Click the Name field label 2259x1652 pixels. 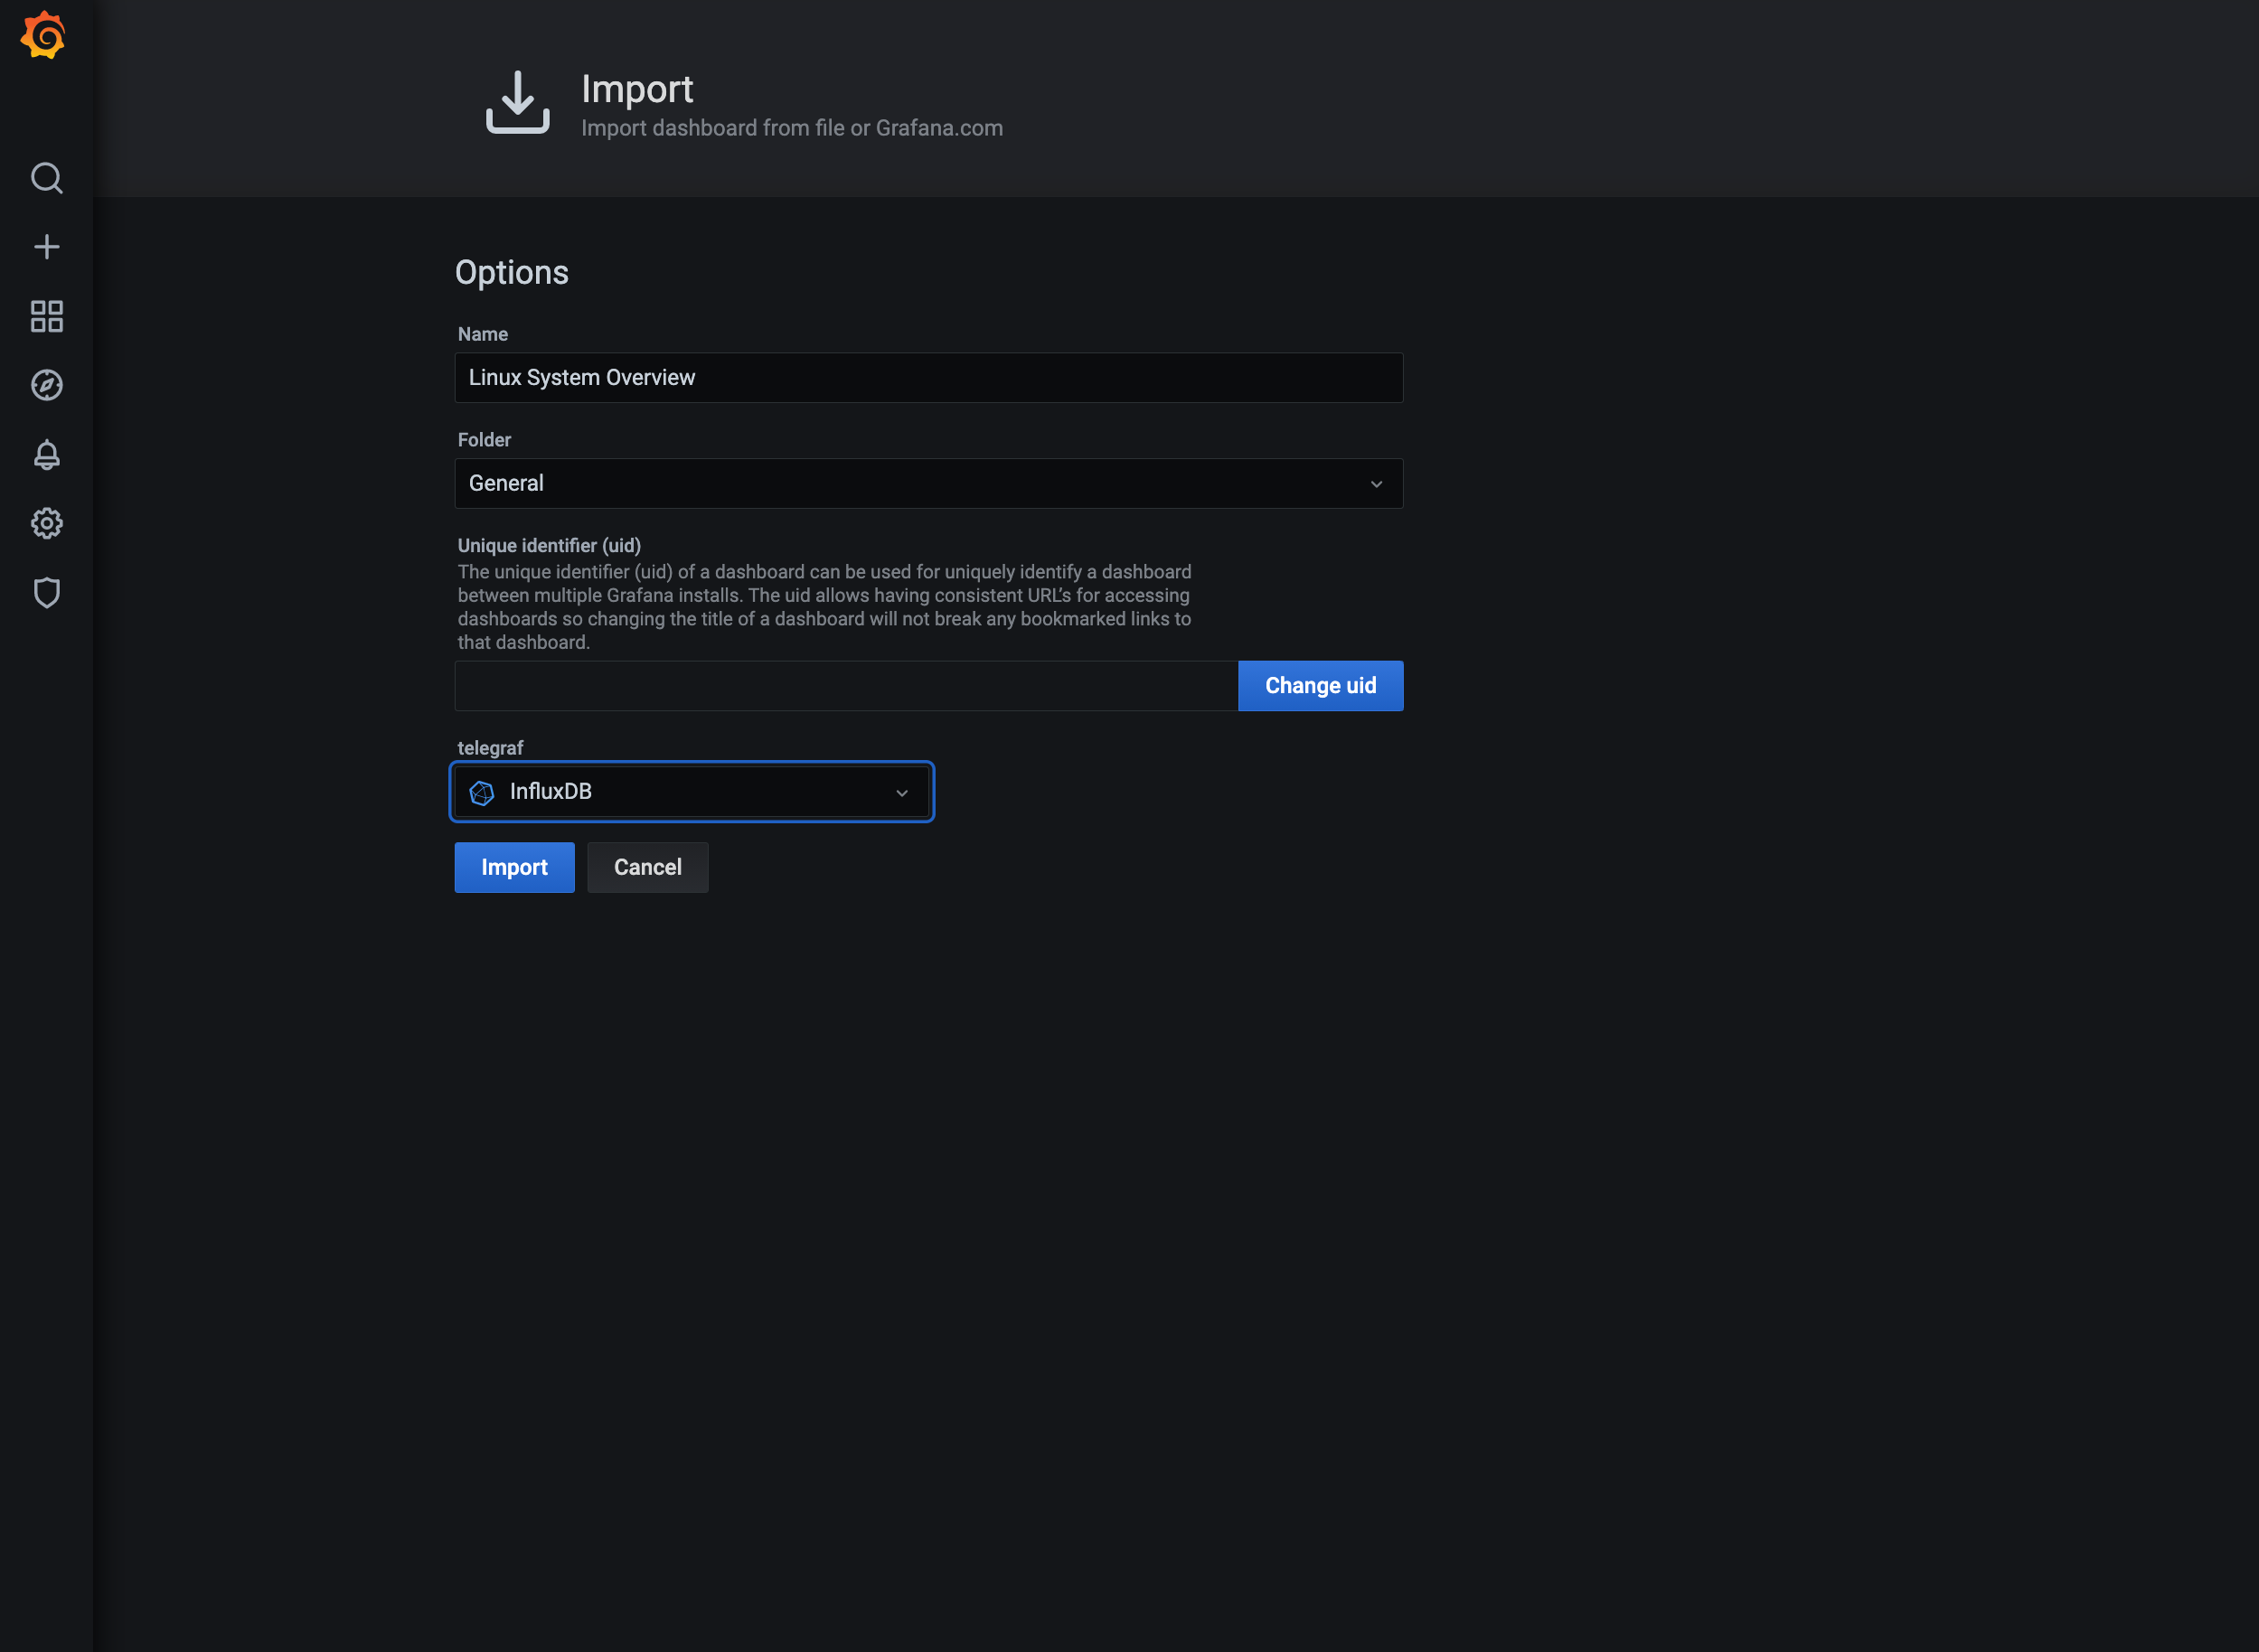tap(482, 334)
